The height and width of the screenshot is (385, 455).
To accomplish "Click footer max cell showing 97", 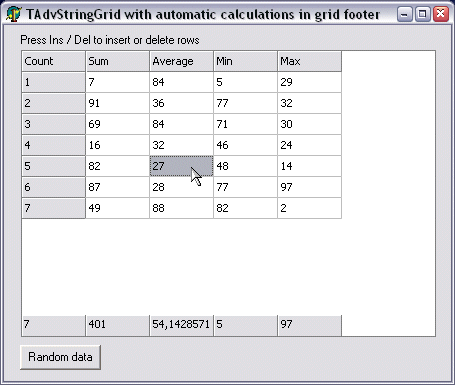I will pos(309,325).
